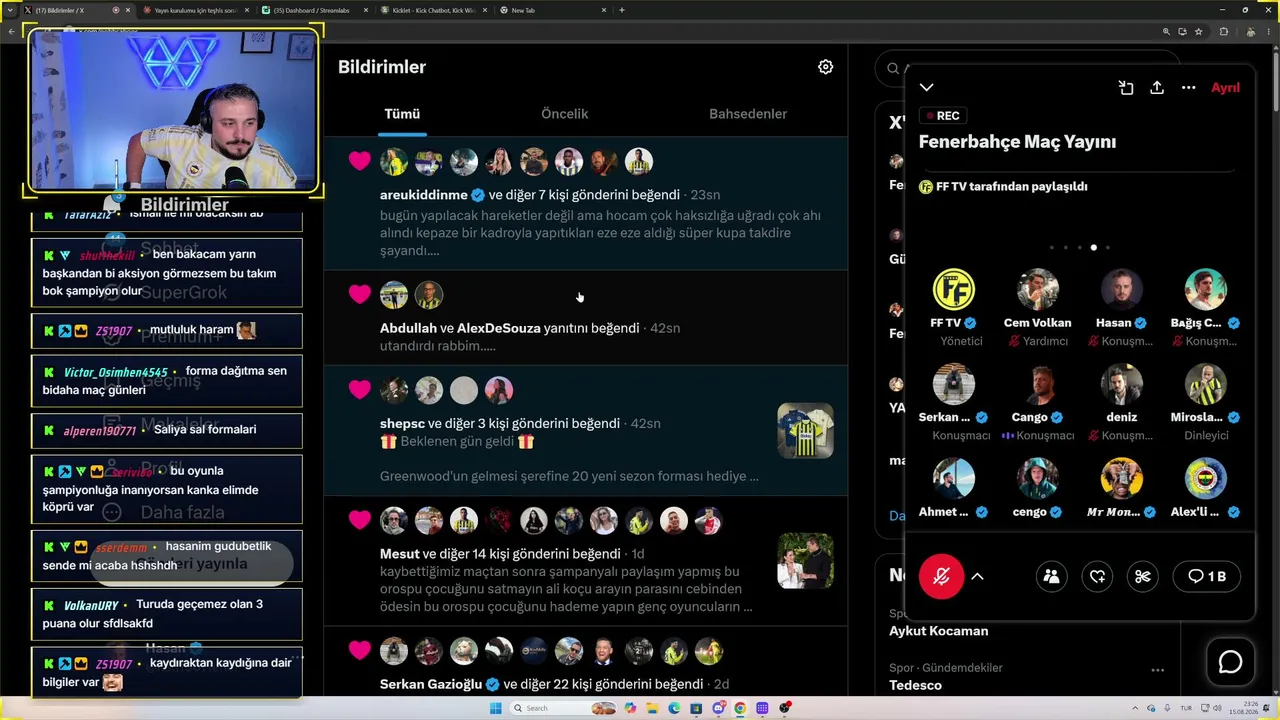Open the Grok chat bubble button
The image size is (1280, 720).
click(1230, 662)
